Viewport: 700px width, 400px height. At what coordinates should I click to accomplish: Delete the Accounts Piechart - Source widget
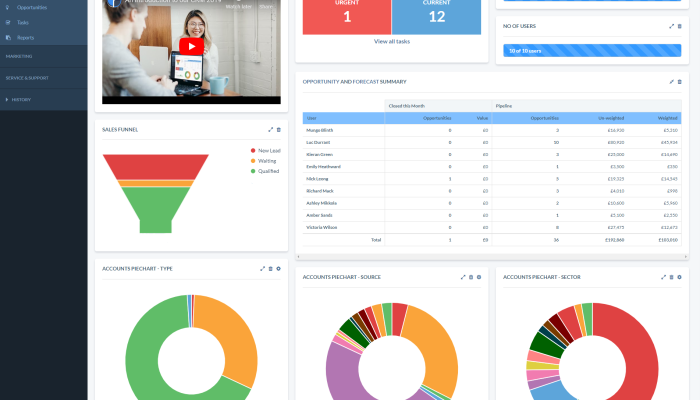point(471,277)
